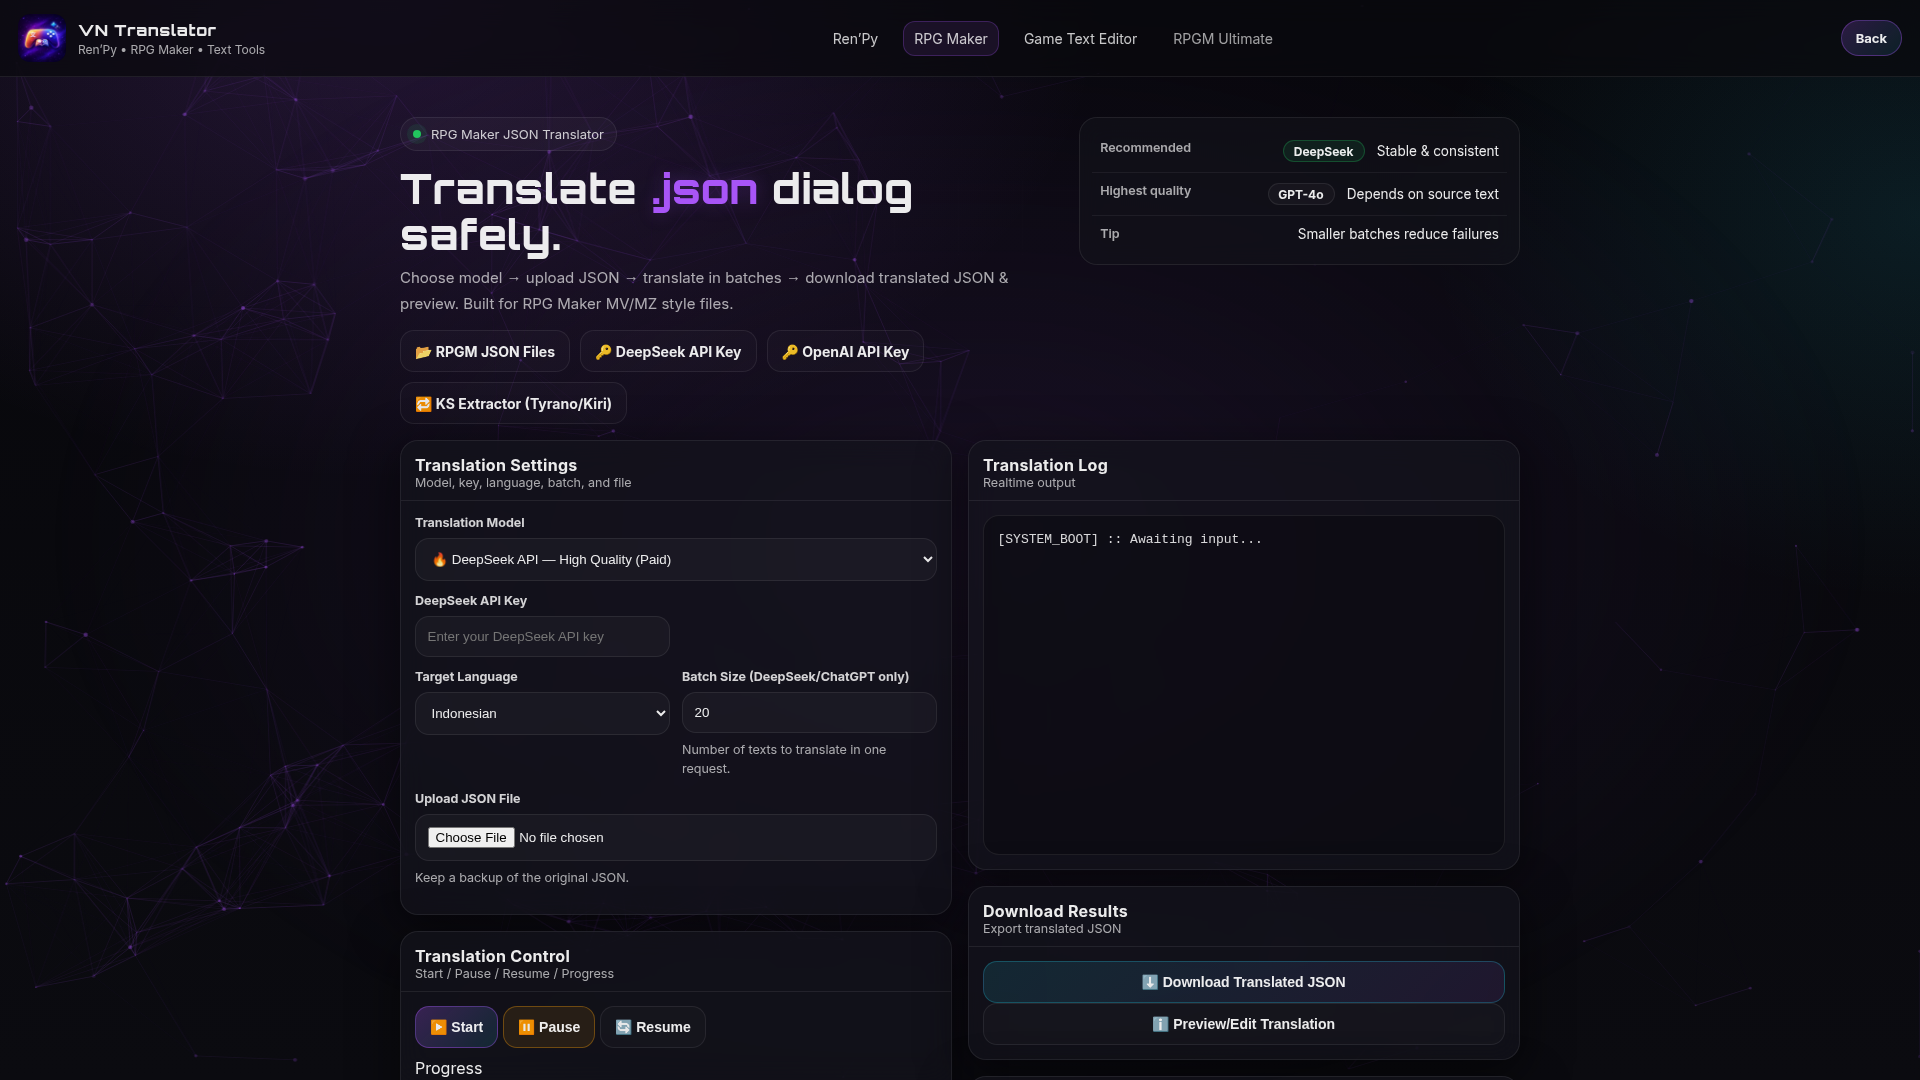This screenshot has width=1920, height=1080.
Task: Open the Game Text Editor tab
Action: pyautogui.click(x=1080, y=39)
